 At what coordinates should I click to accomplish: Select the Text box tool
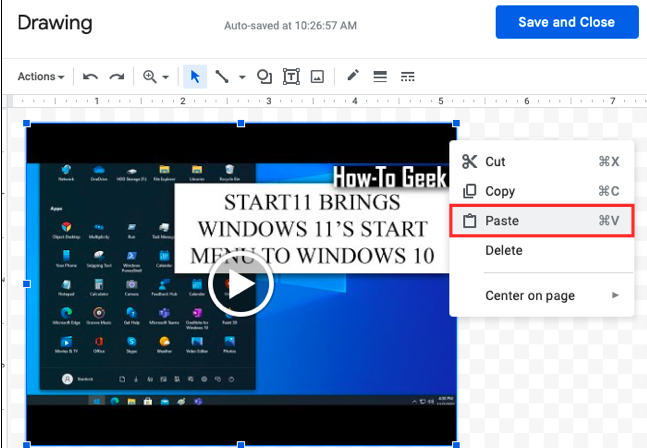tap(291, 77)
